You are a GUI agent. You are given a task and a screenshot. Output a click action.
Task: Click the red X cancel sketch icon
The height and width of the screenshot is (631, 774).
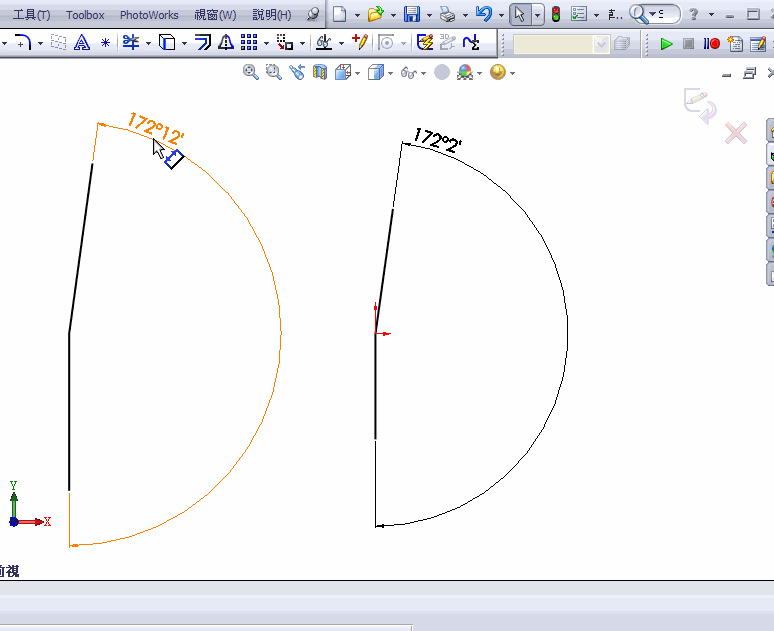click(x=735, y=133)
